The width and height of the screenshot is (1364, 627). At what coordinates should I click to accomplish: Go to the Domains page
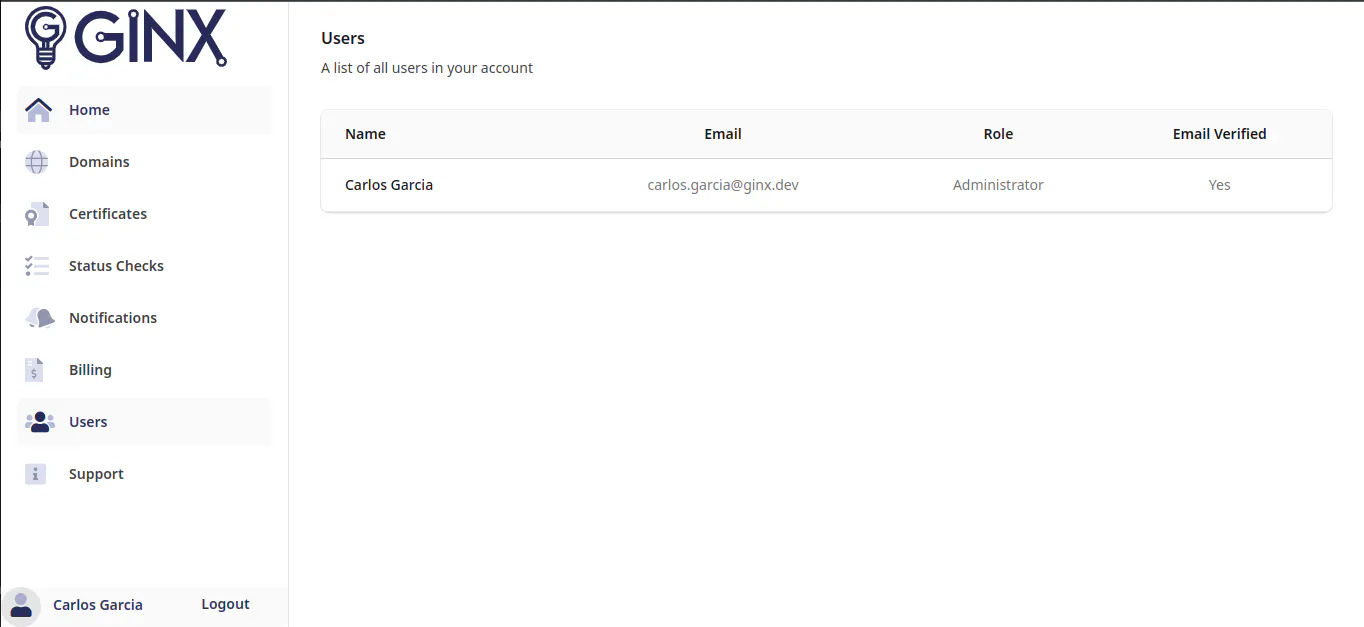click(x=144, y=162)
